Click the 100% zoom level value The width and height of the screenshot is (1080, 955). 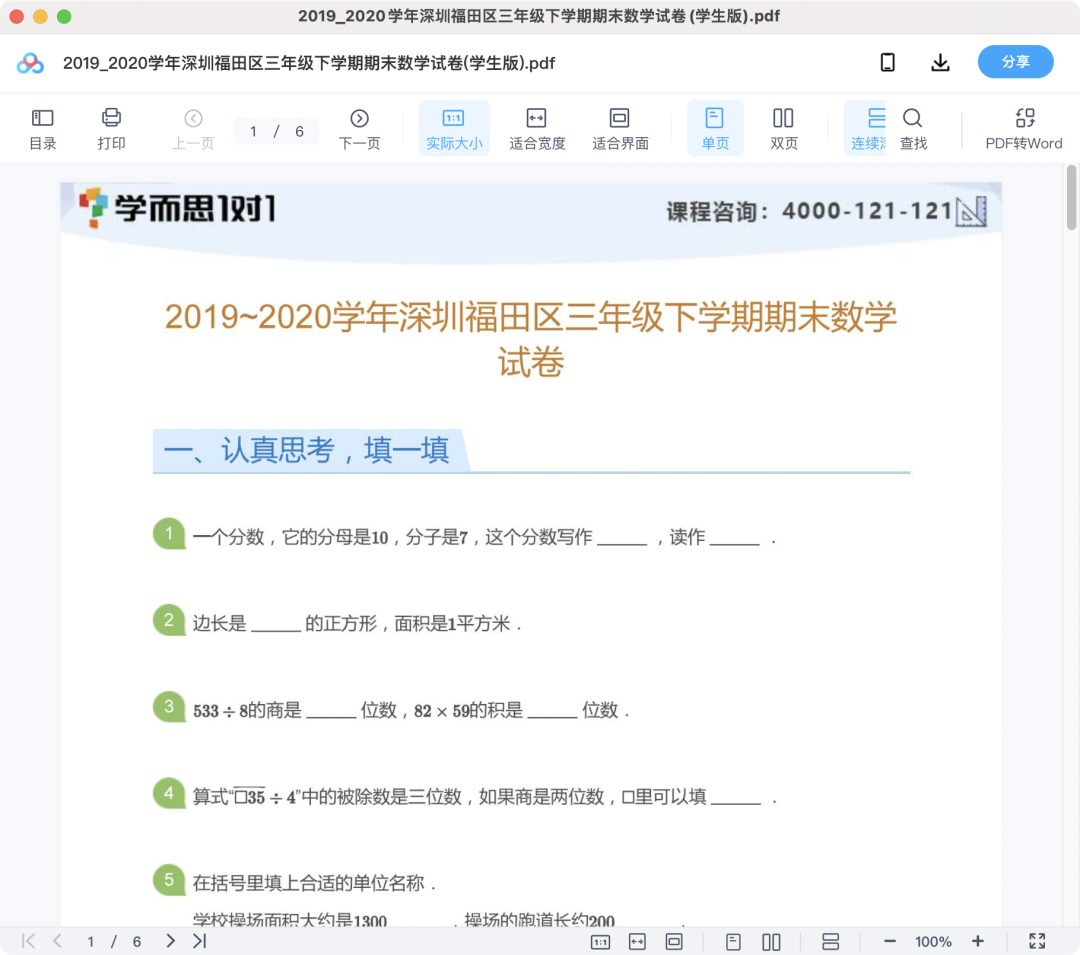(x=933, y=942)
